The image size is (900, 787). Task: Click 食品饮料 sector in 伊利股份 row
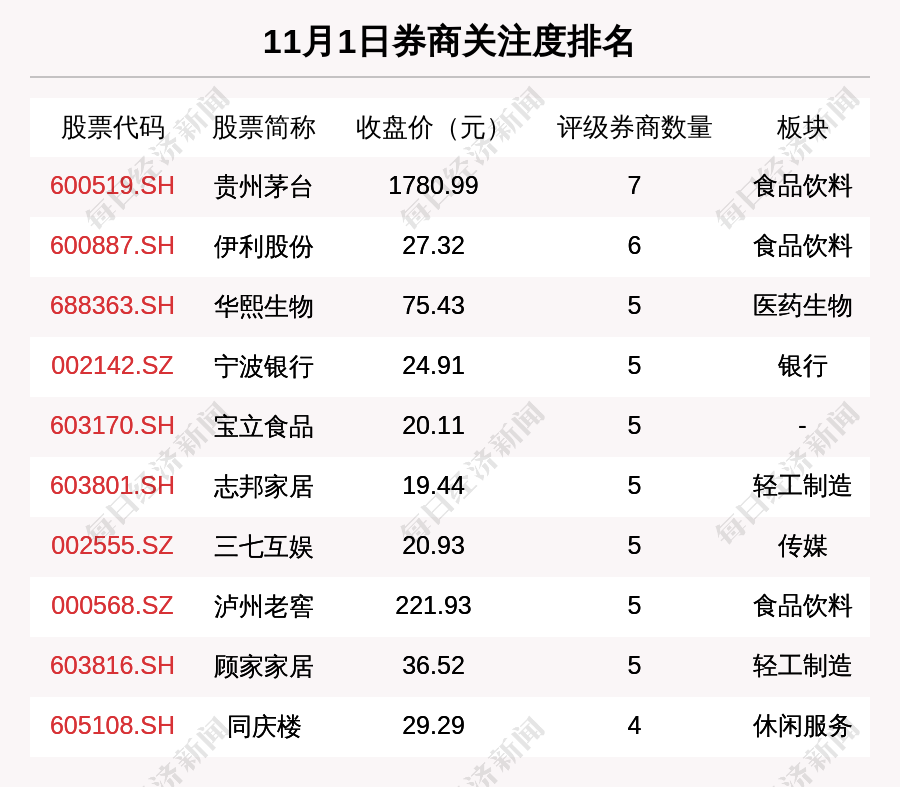[802, 246]
